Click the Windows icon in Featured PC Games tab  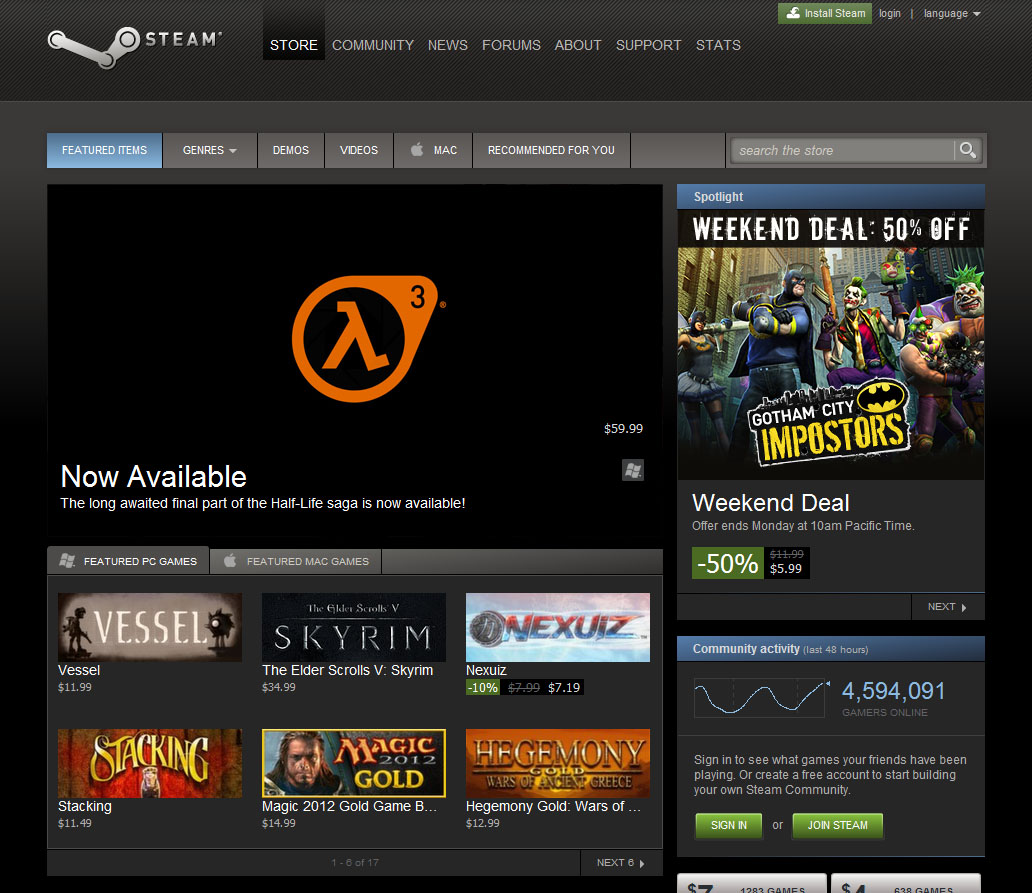(67, 561)
